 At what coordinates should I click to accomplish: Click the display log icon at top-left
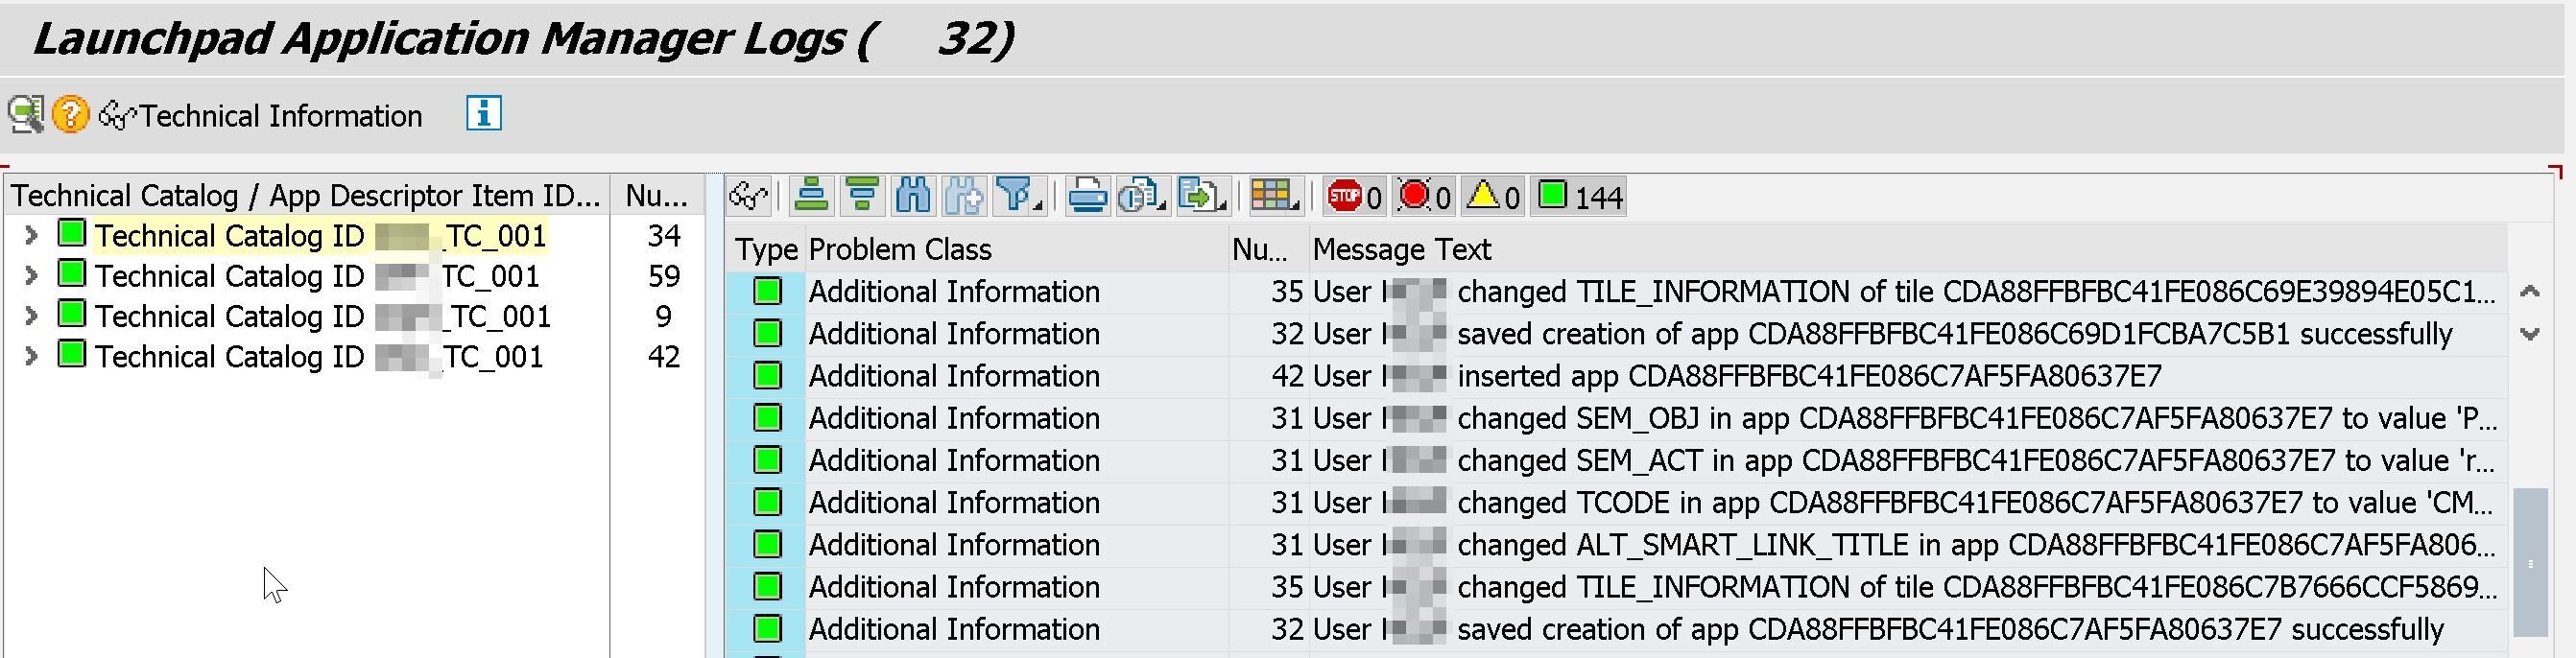click(26, 115)
